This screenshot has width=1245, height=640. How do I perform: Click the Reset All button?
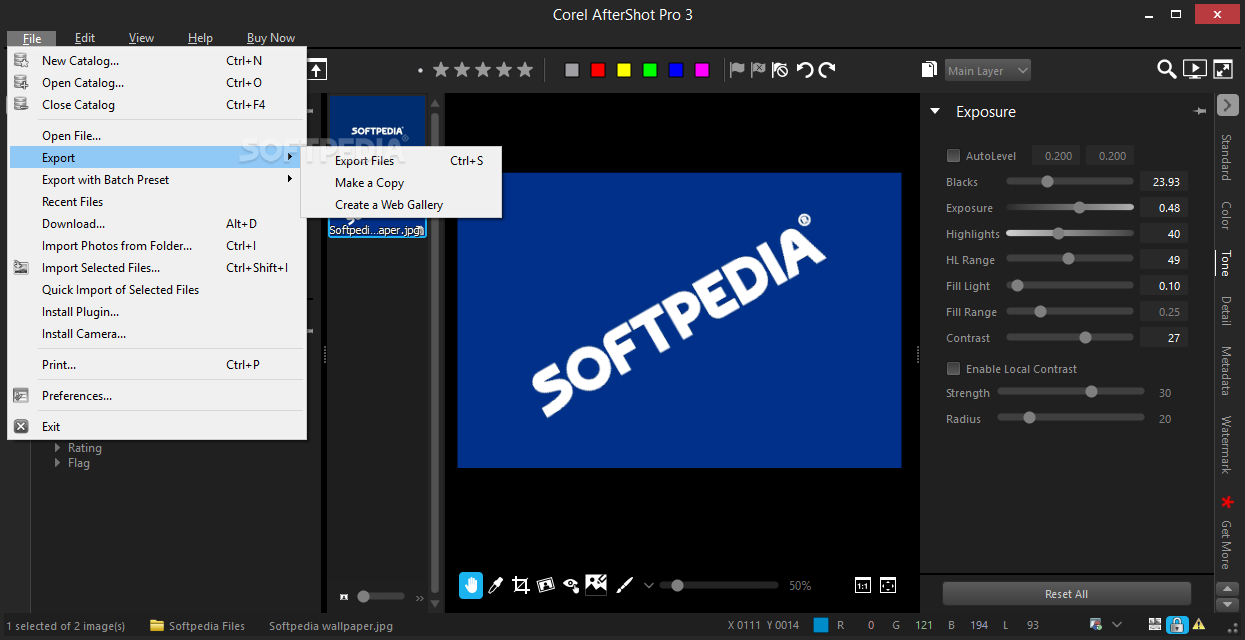coord(1066,594)
